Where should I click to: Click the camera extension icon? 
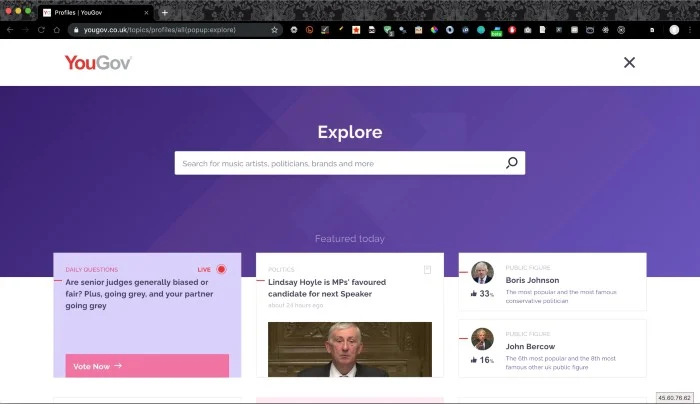528,30
